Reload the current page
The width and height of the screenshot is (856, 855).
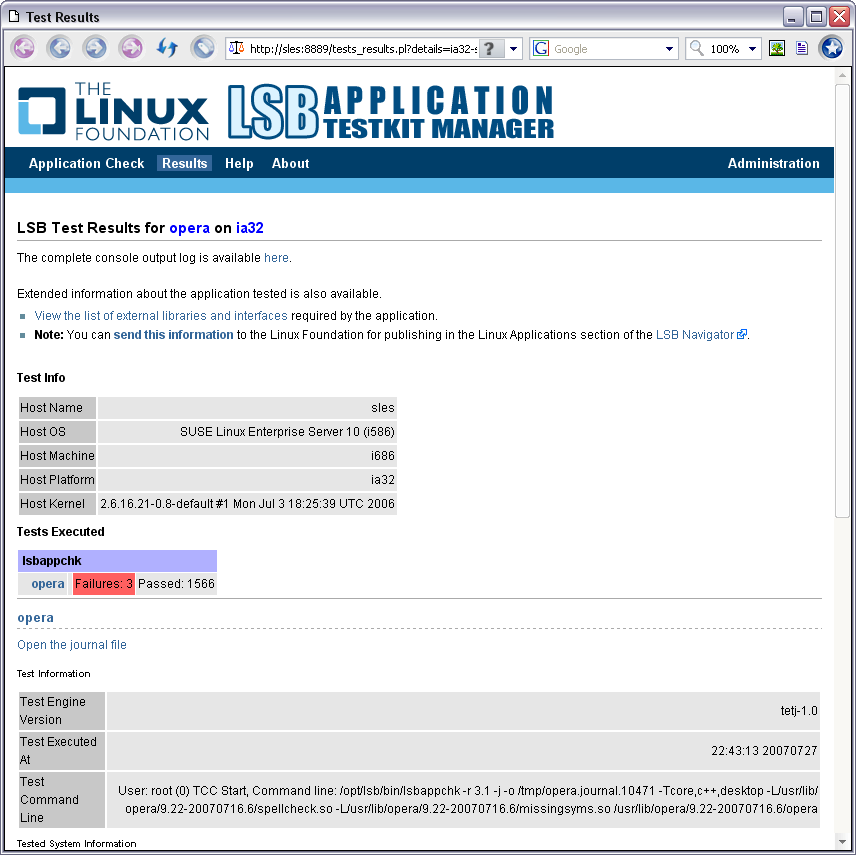click(x=167, y=49)
